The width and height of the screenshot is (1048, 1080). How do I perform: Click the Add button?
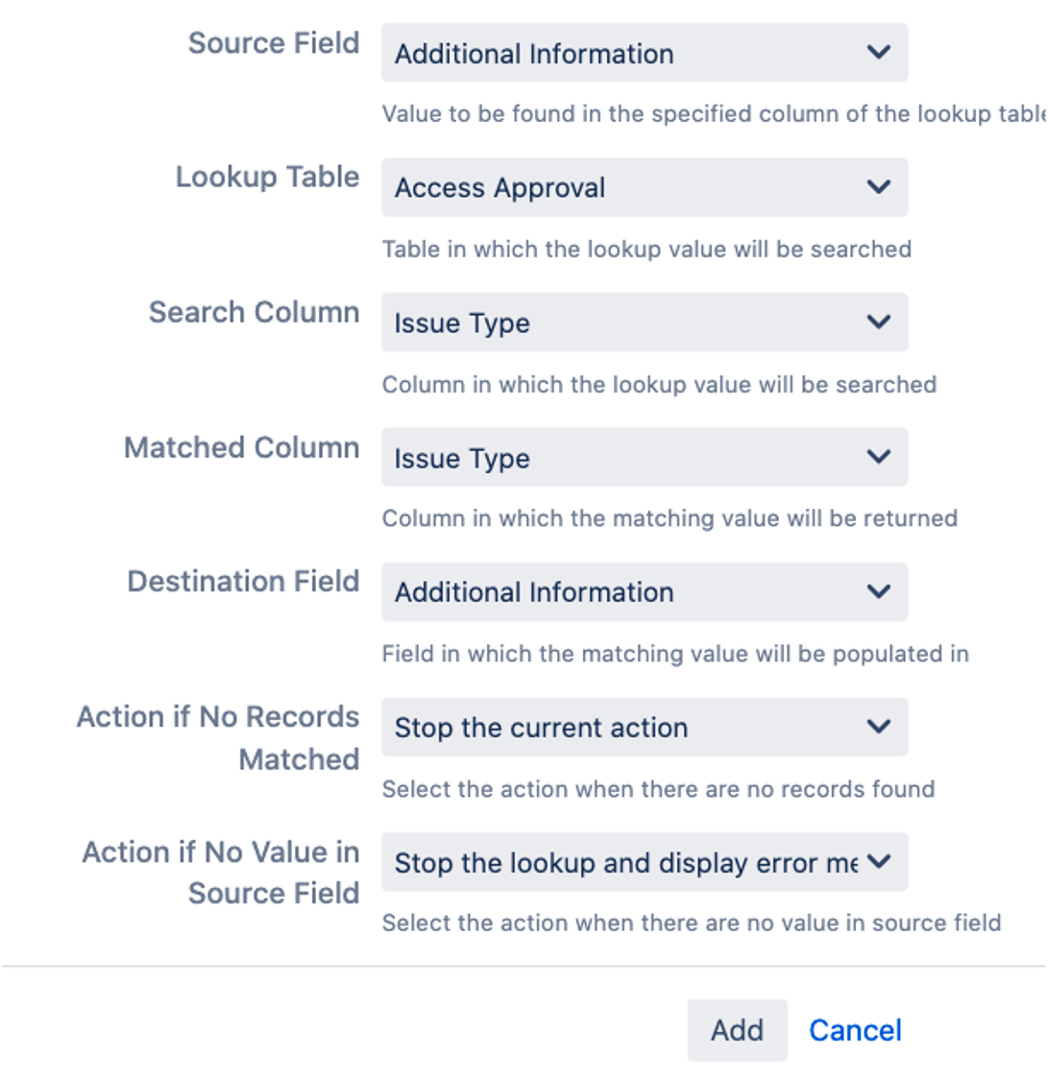(737, 1030)
